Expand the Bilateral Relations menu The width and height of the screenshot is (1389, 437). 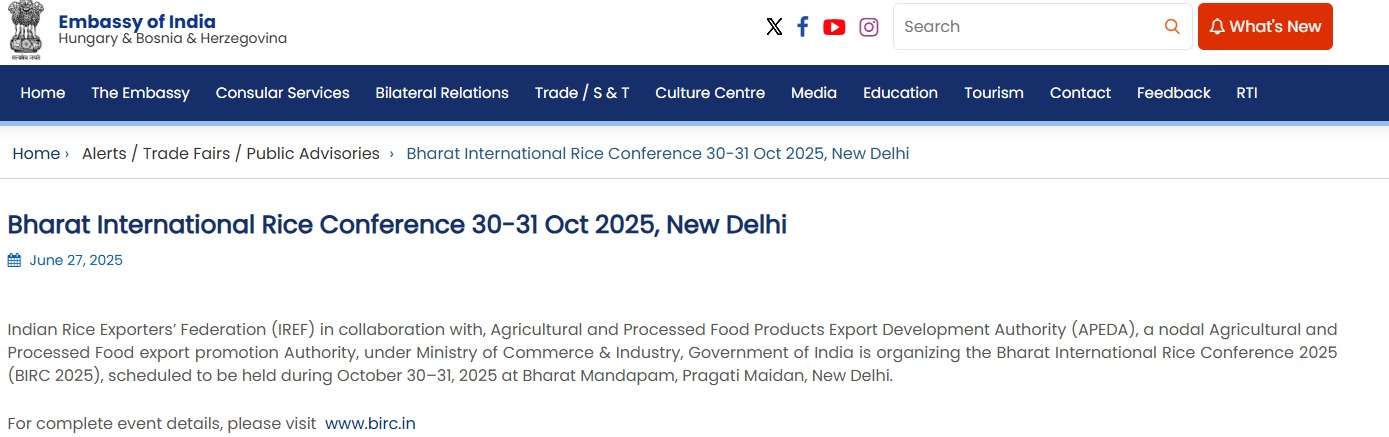coord(442,93)
